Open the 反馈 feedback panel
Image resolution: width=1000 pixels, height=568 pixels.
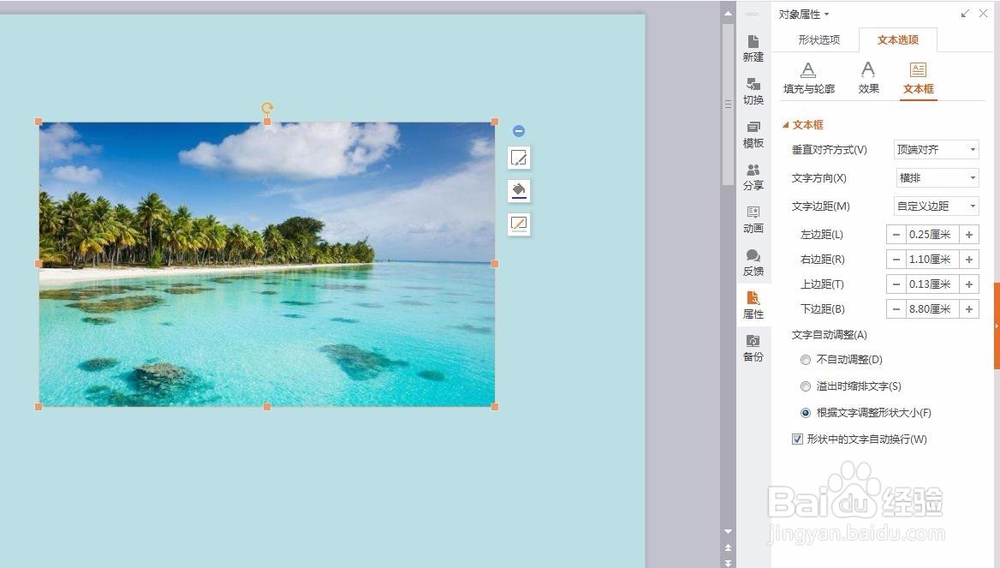point(753,262)
